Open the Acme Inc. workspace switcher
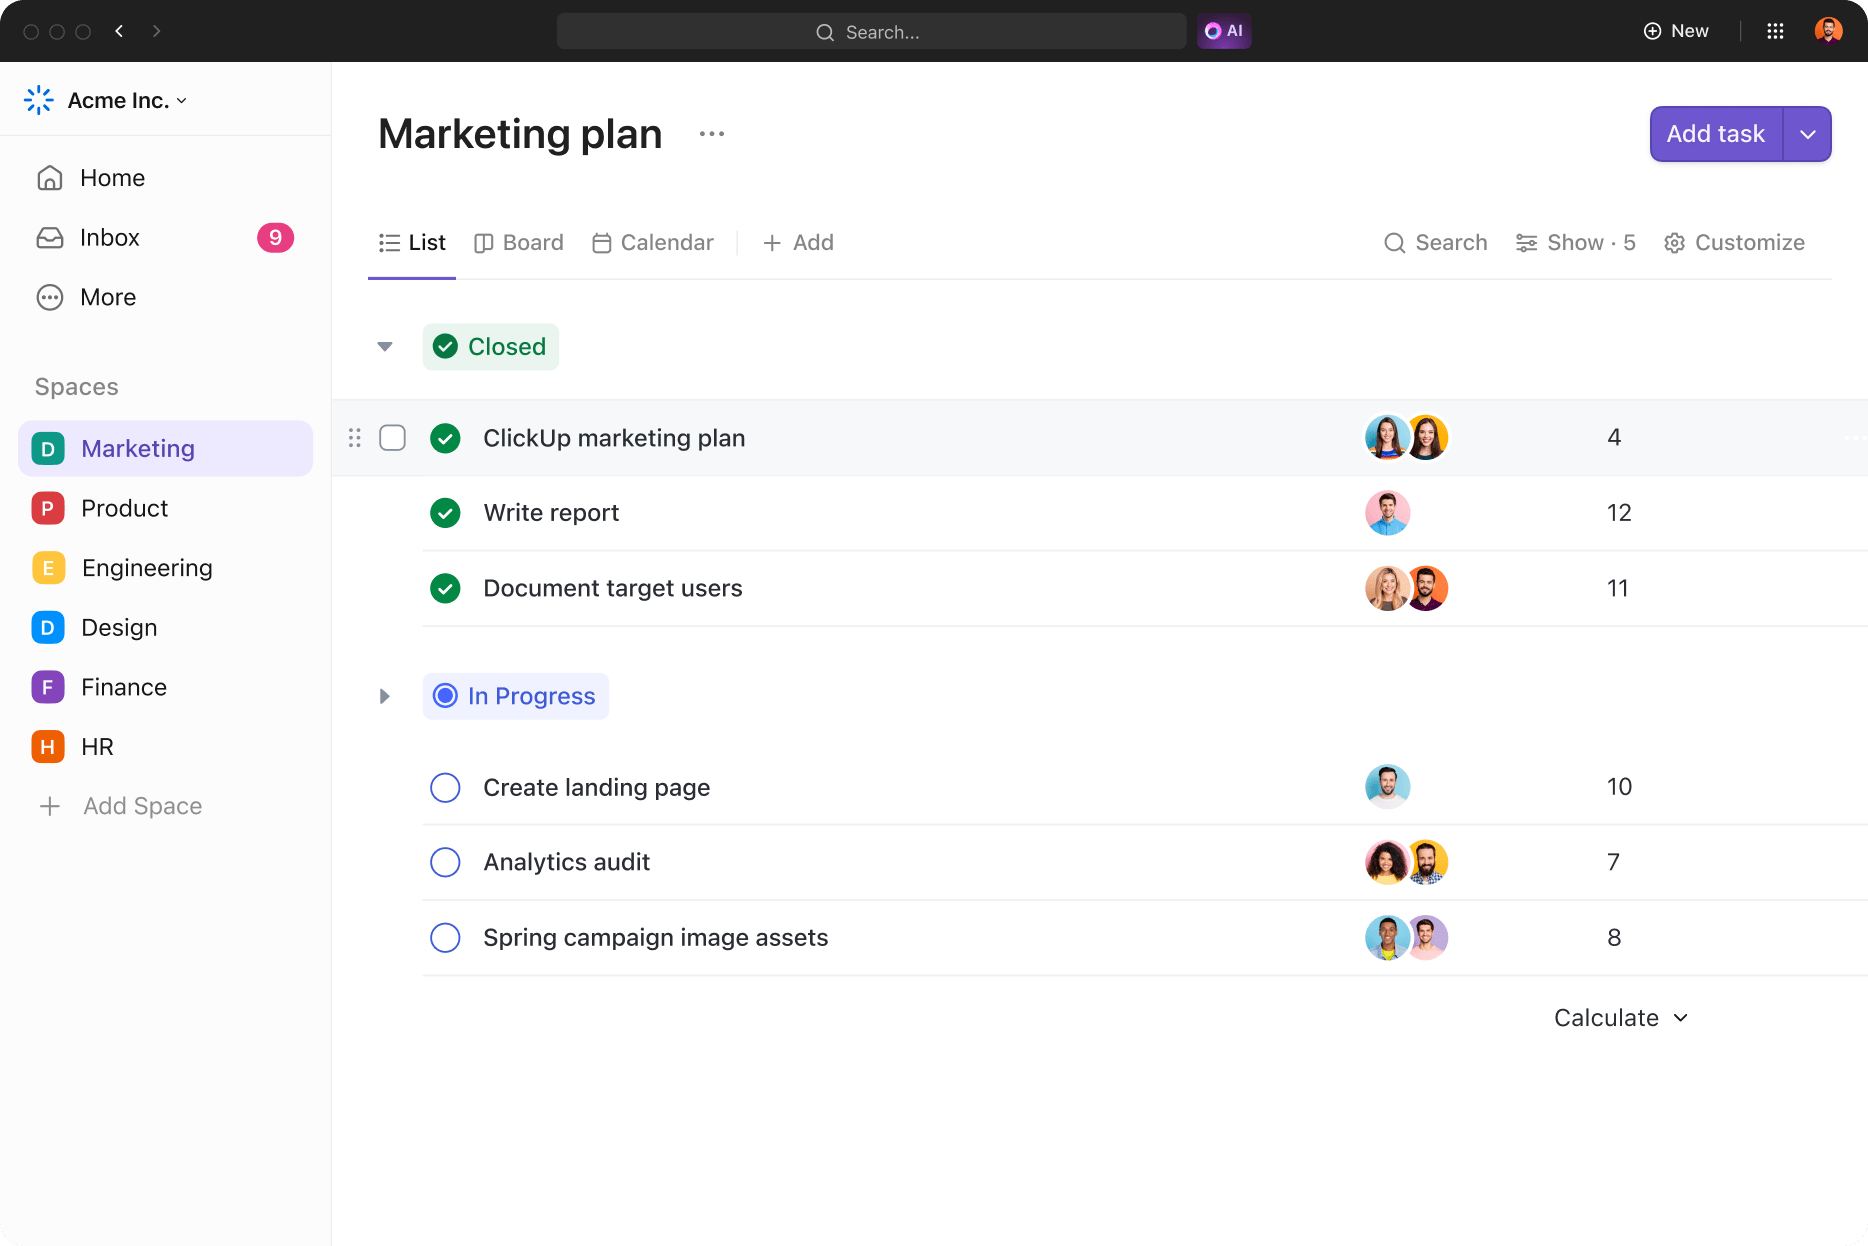This screenshot has width=1868, height=1246. [x=118, y=100]
